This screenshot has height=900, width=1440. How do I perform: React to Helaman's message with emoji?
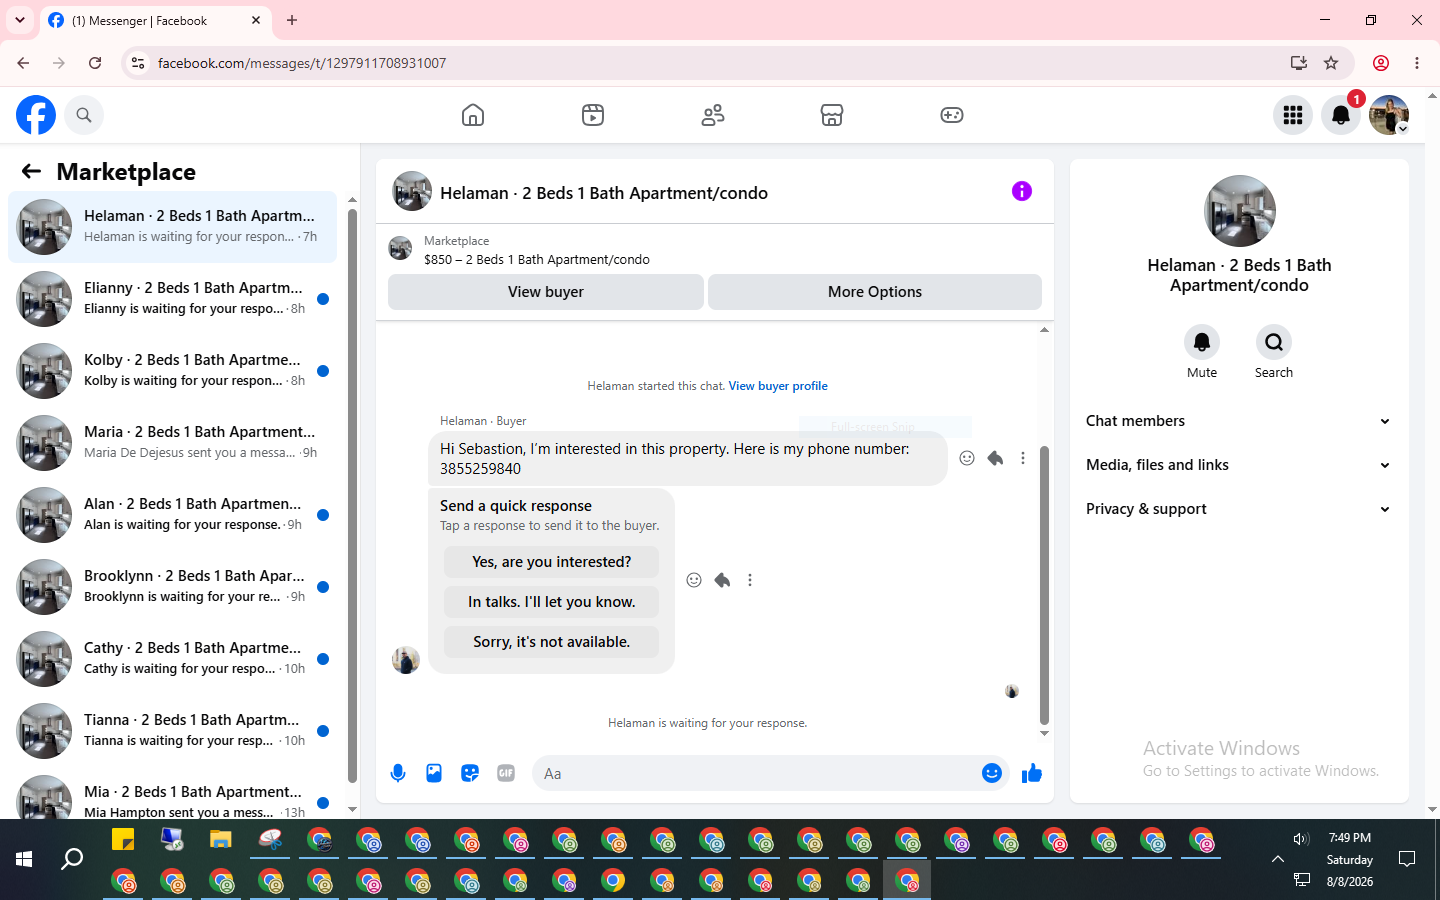967,458
